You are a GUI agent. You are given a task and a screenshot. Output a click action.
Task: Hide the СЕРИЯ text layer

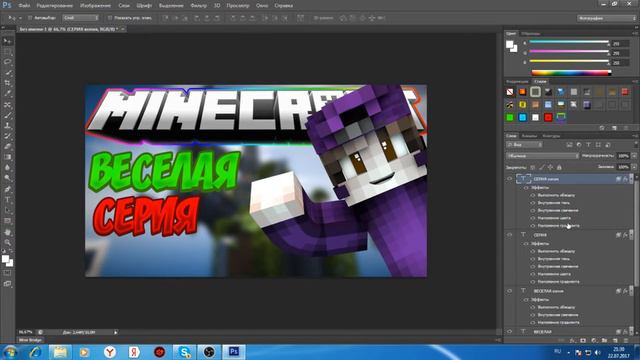tap(509, 235)
